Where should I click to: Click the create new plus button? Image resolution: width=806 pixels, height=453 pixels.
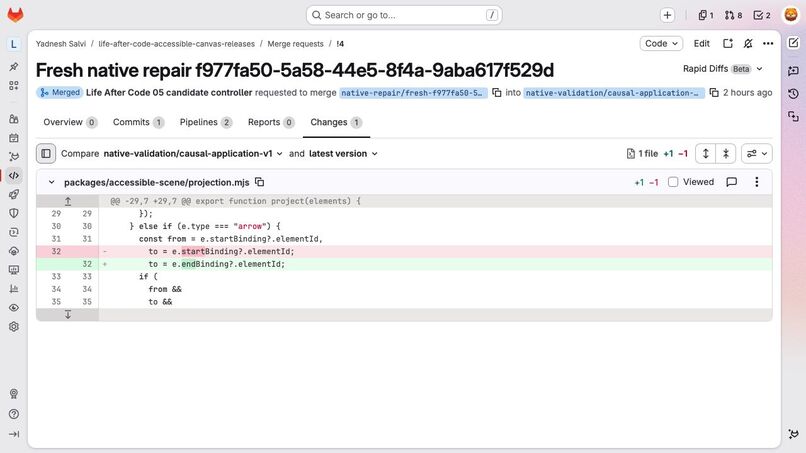pyautogui.click(x=667, y=15)
